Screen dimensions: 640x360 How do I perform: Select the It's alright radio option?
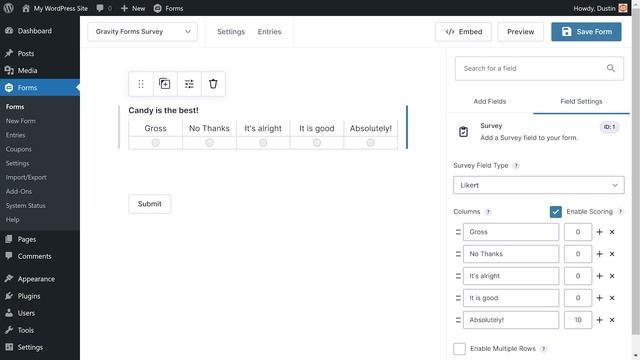[x=263, y=143]
